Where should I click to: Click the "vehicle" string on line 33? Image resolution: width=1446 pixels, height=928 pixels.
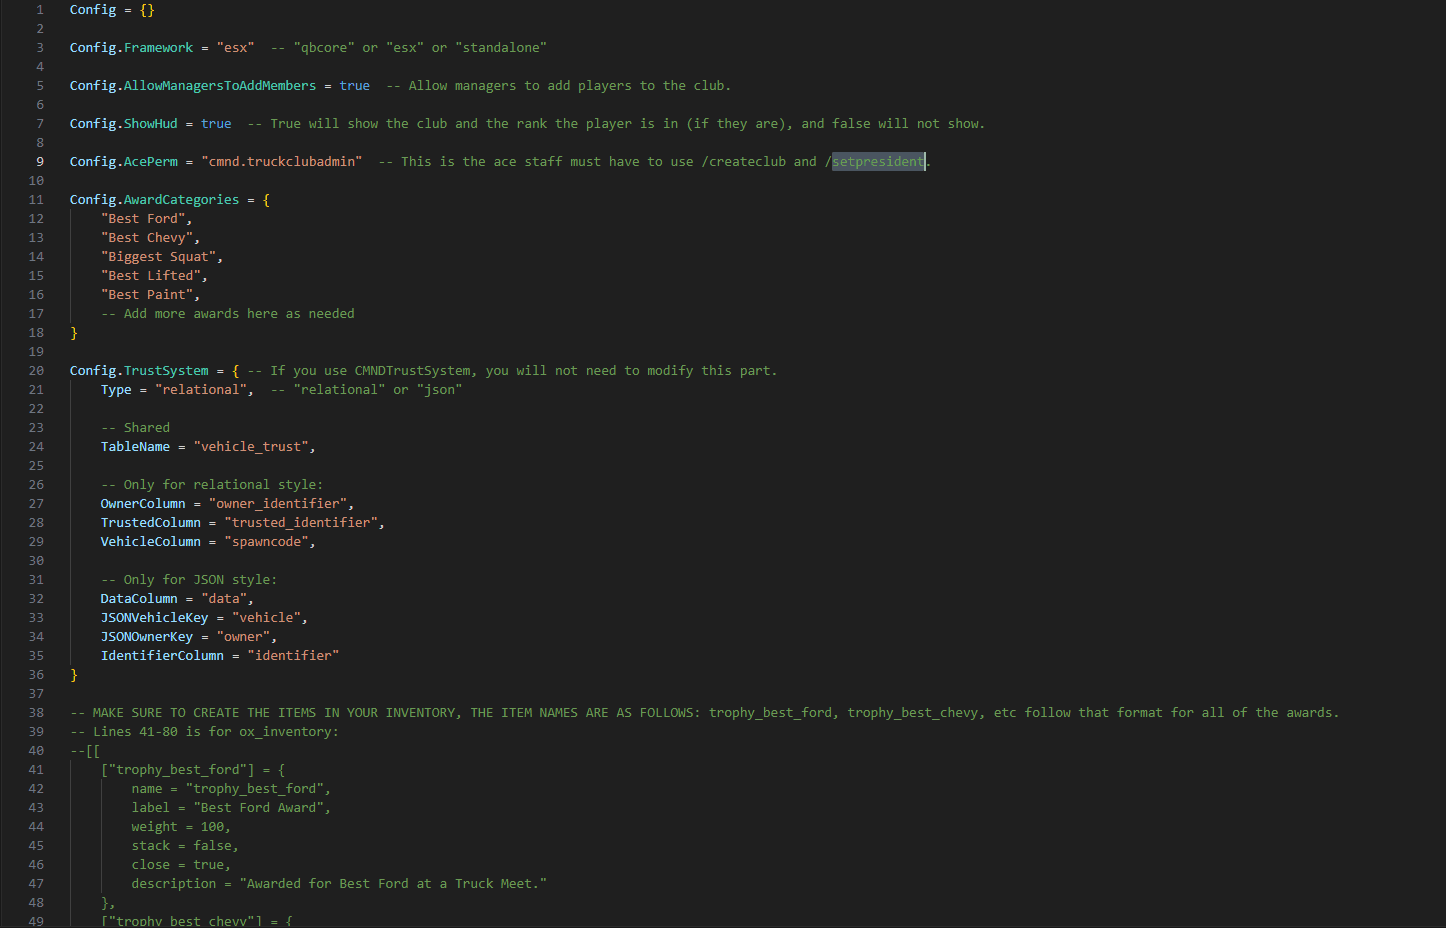(266, 618)
